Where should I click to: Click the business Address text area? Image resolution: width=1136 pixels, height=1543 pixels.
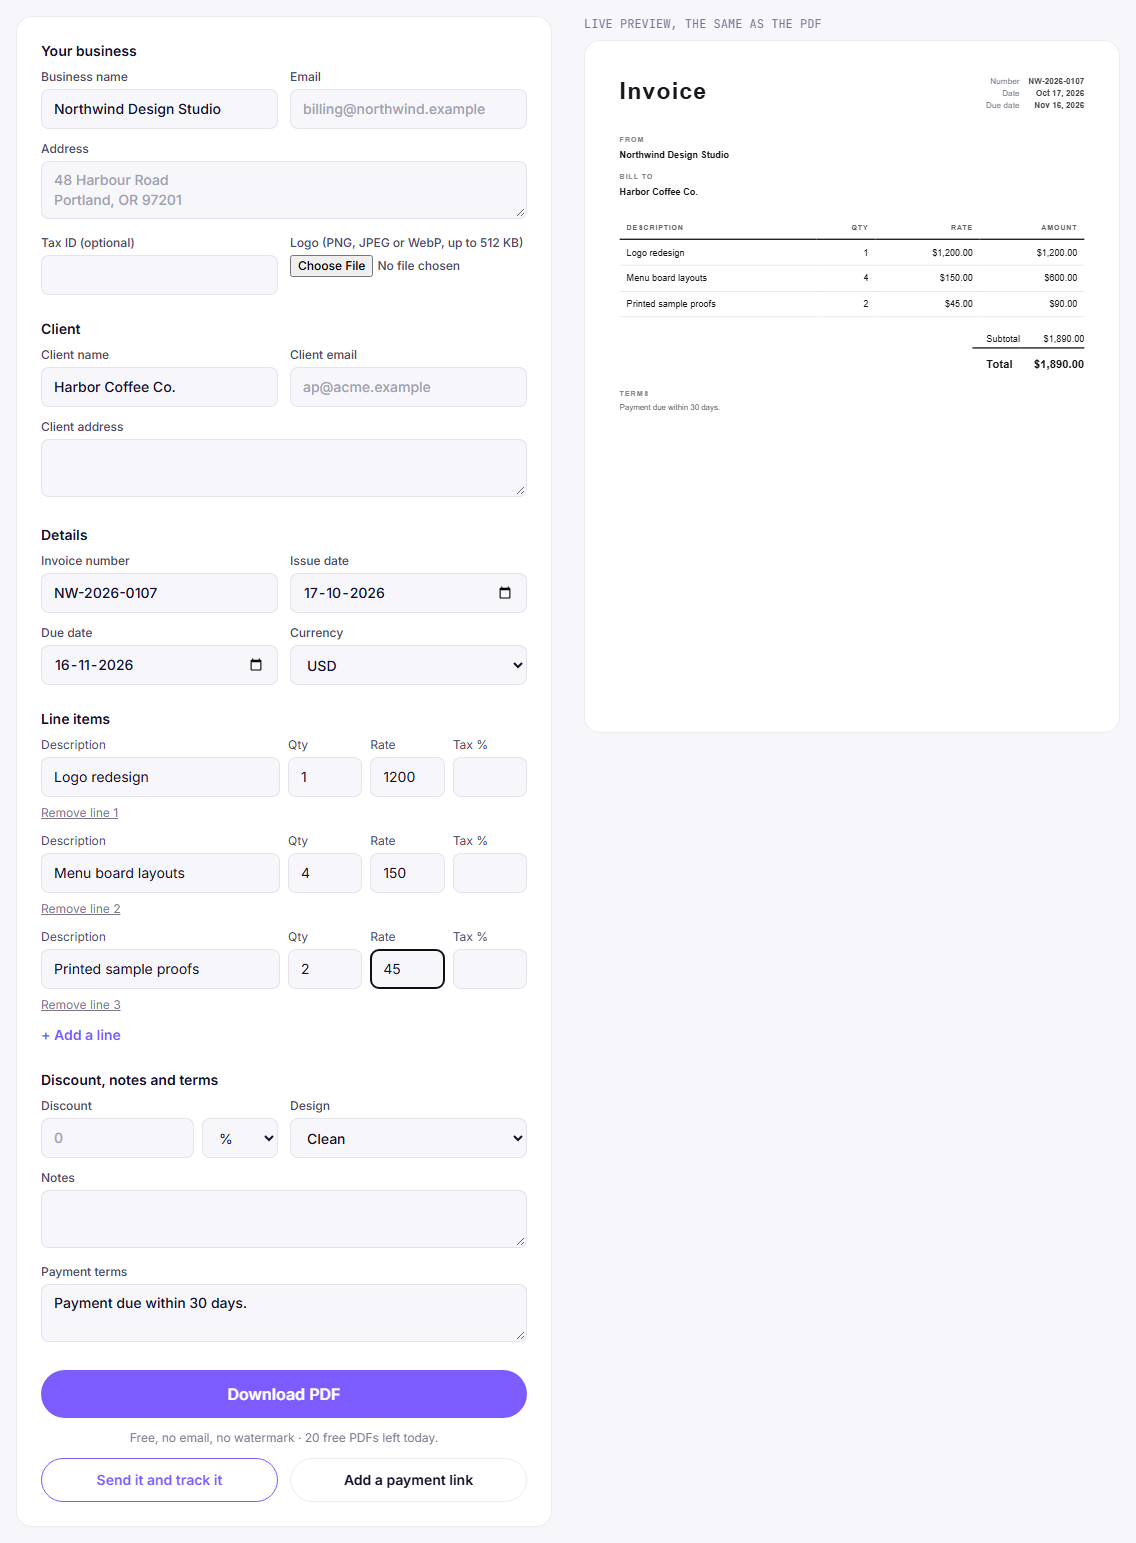[284, 190]
